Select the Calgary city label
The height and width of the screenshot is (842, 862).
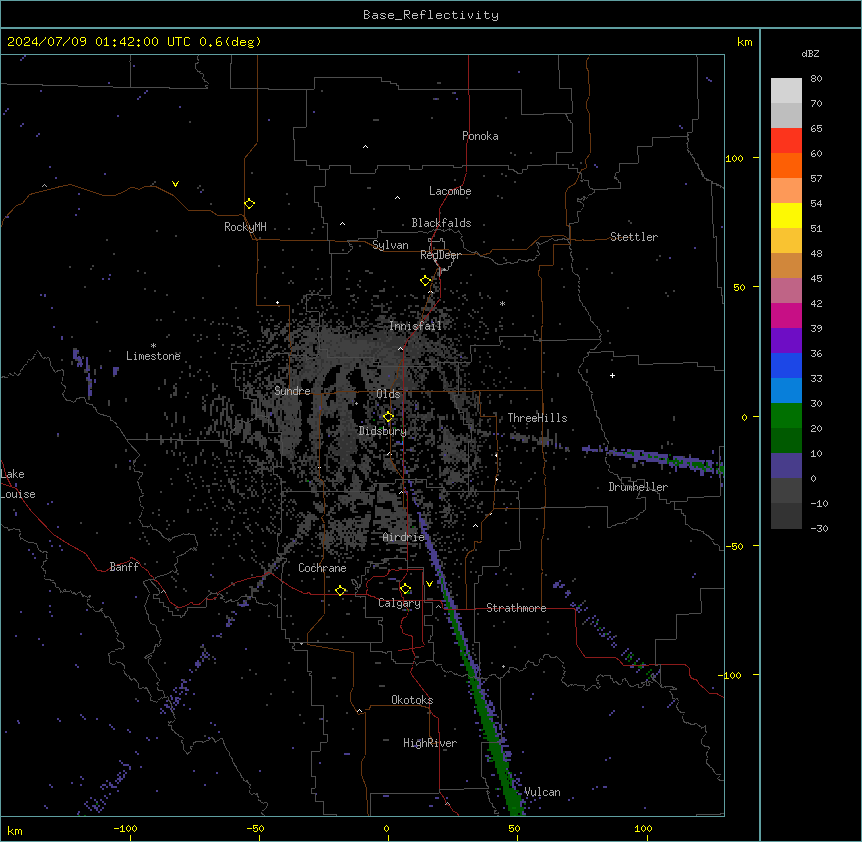pos(399,603)
